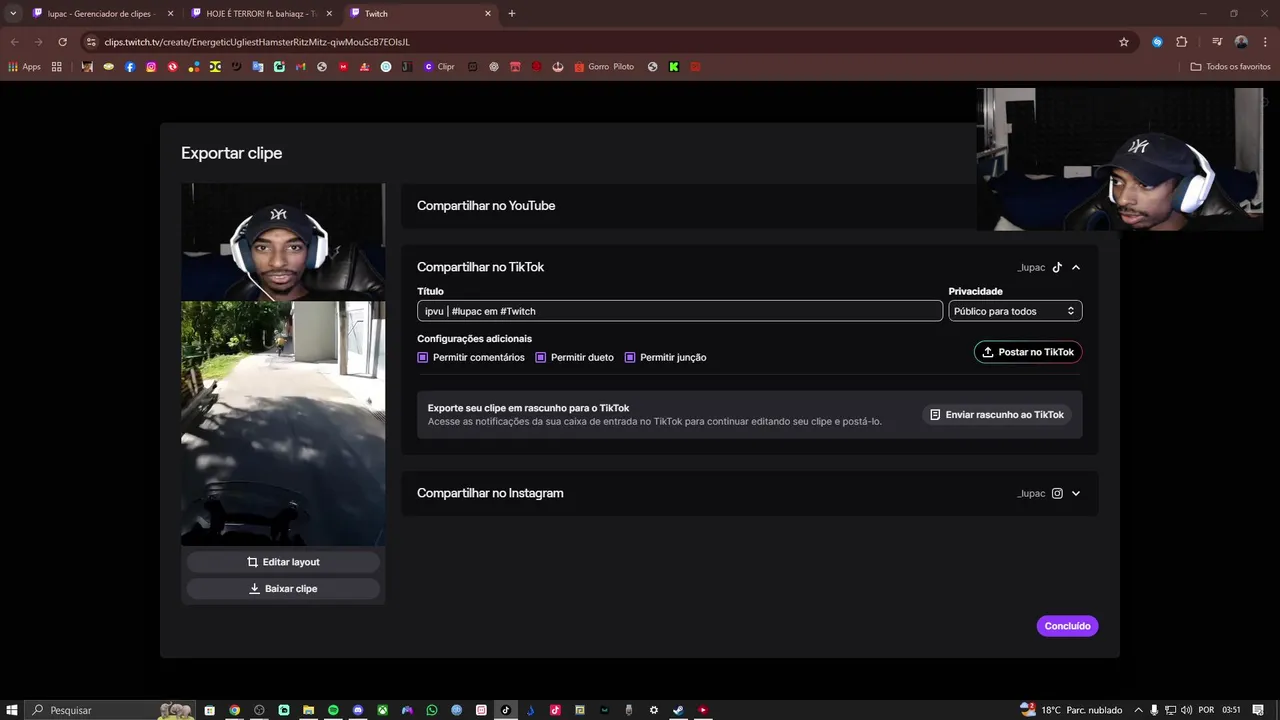Image resolution: width=1280 pixels, height=720 pixels.
Task: Click the 03:51 taskbar clock
Action: pos(1231,710)
